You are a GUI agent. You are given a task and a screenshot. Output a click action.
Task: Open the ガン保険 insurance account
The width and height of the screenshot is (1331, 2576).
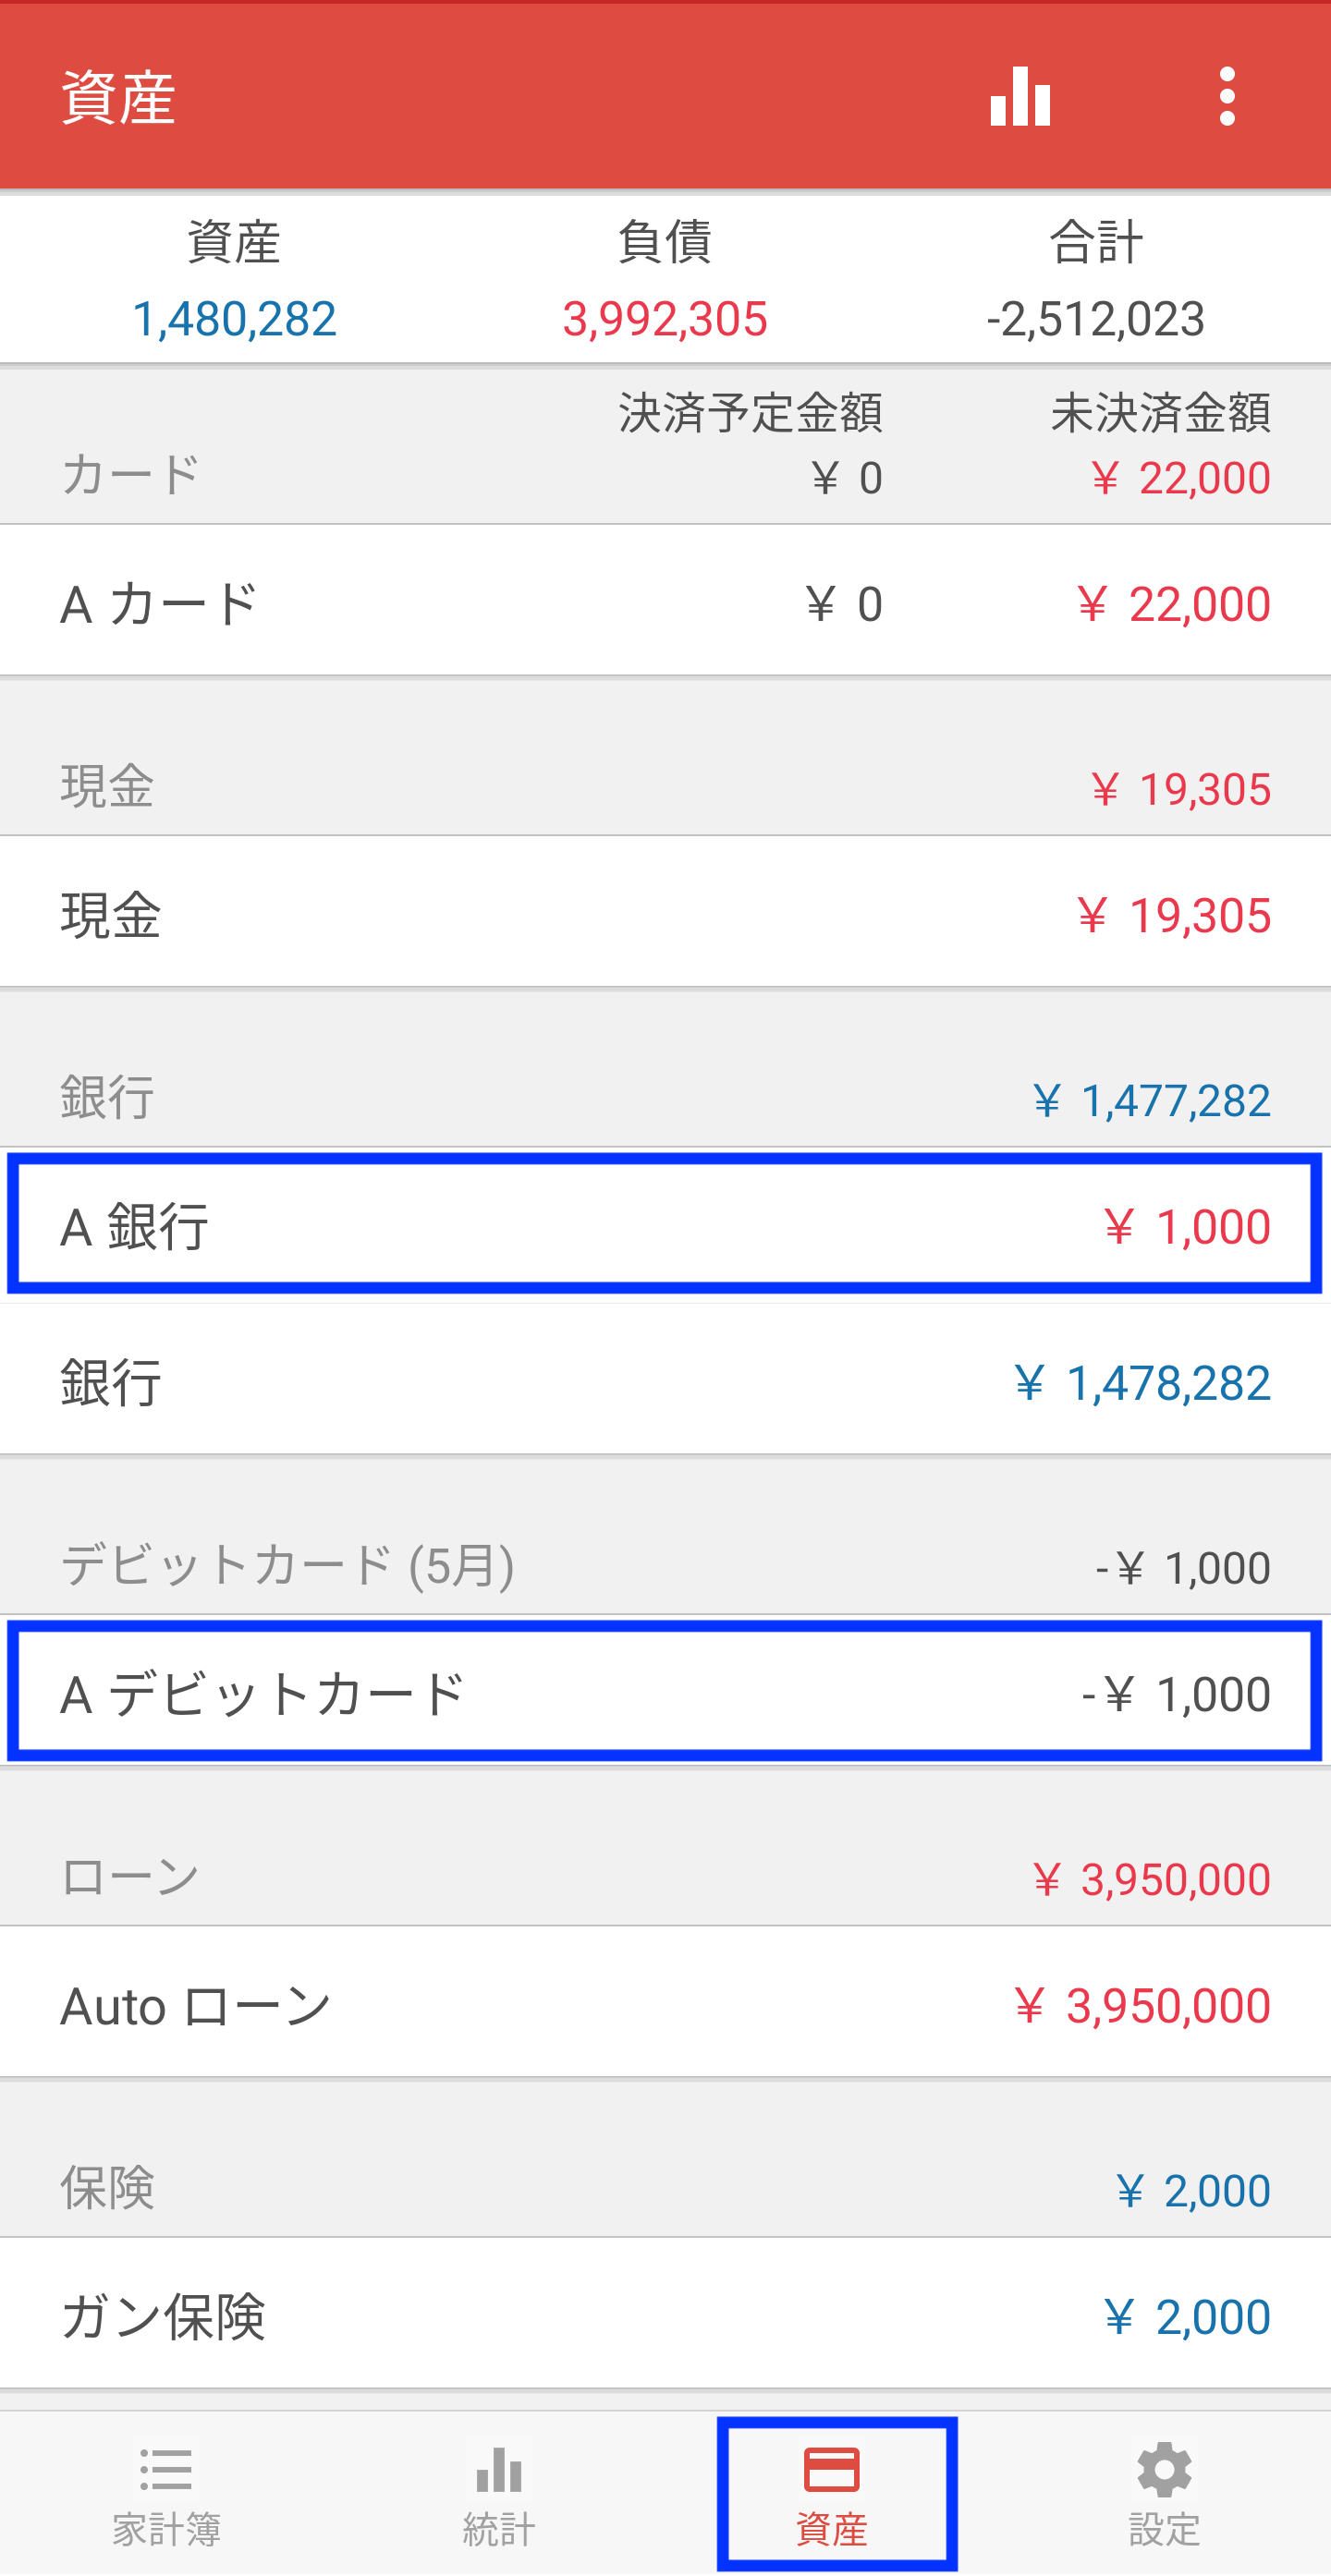pos(665,2314)
